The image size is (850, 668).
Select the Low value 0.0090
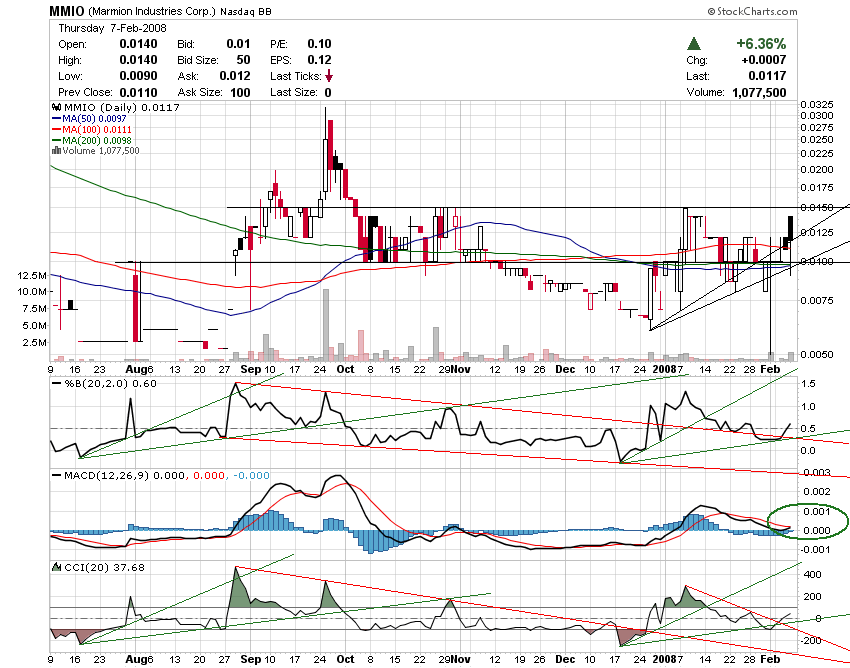(x=138, y=76)
